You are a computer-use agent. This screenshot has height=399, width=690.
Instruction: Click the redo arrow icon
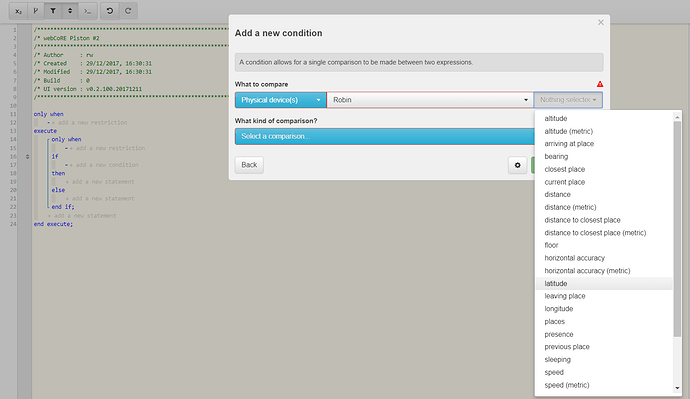[x=128, y=11]
